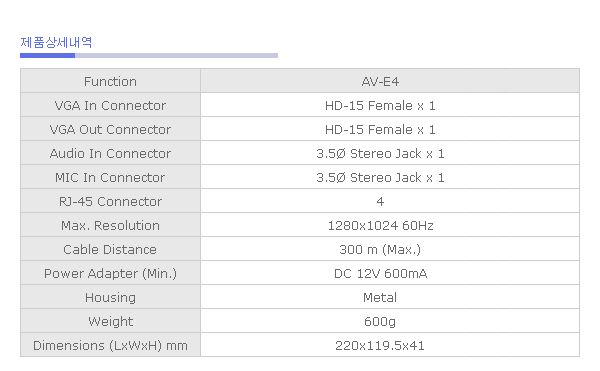
Task: Select the Function header cell
Action: click(x=111, y=81)
